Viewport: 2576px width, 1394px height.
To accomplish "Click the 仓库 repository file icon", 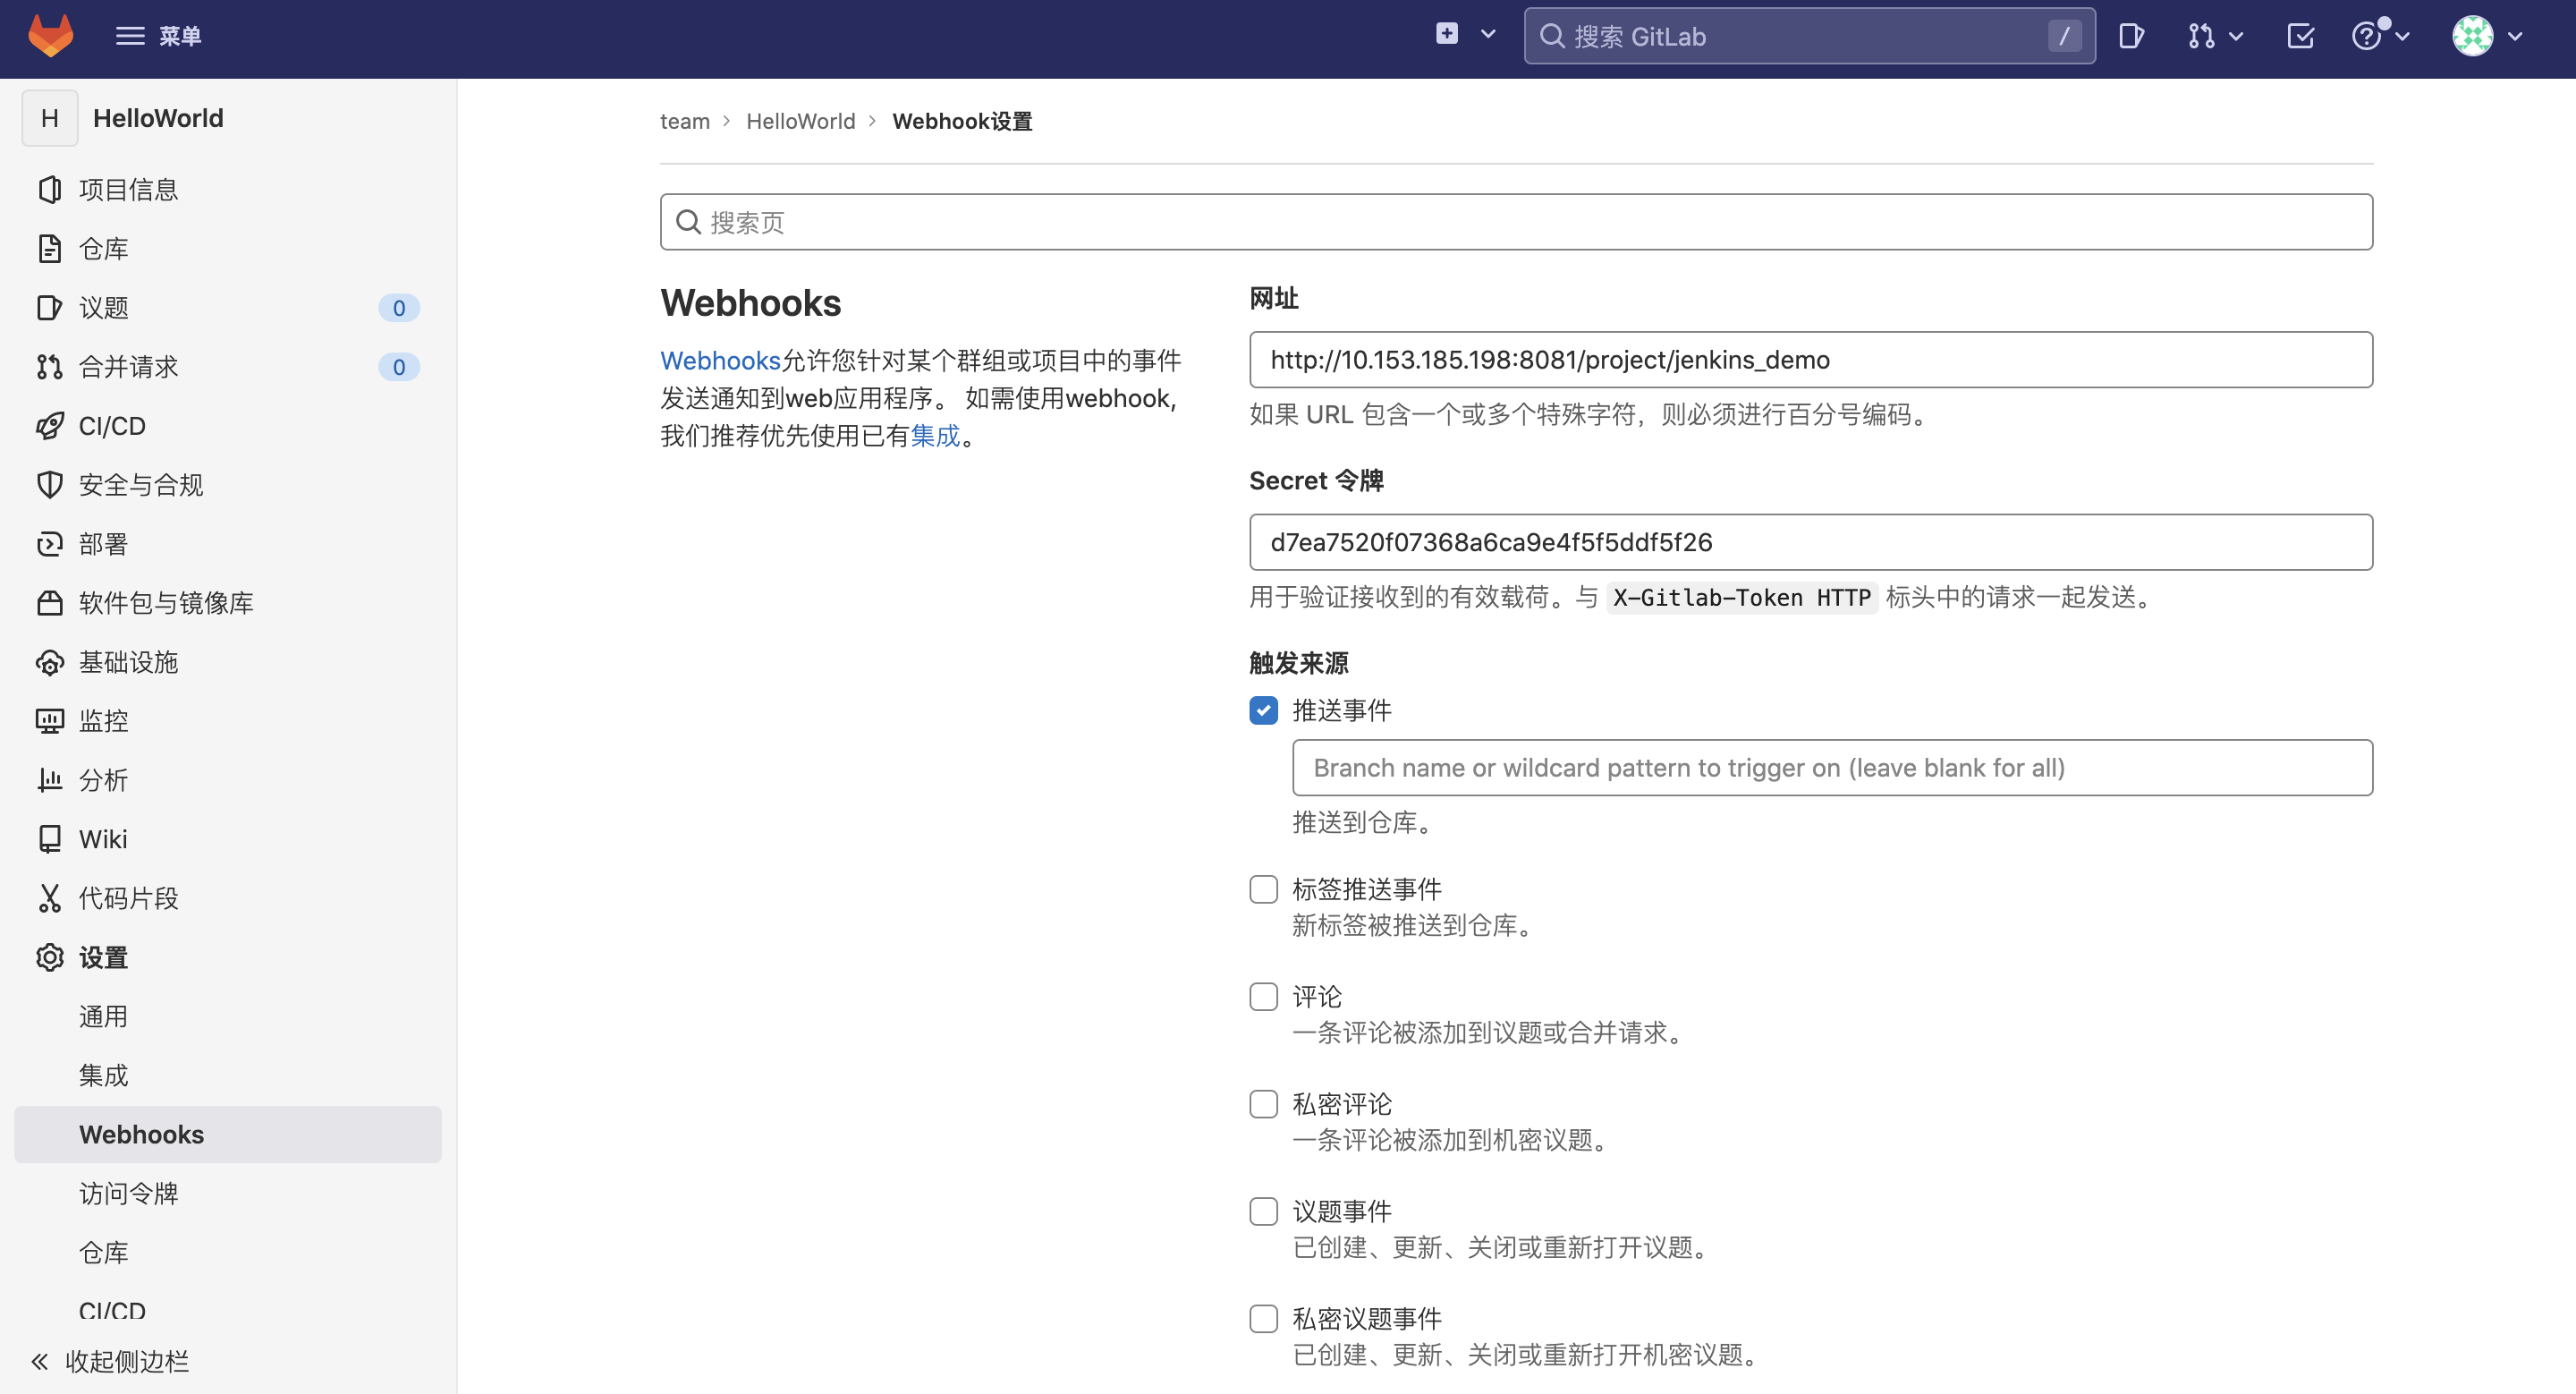I will click(x=49, y=249).
